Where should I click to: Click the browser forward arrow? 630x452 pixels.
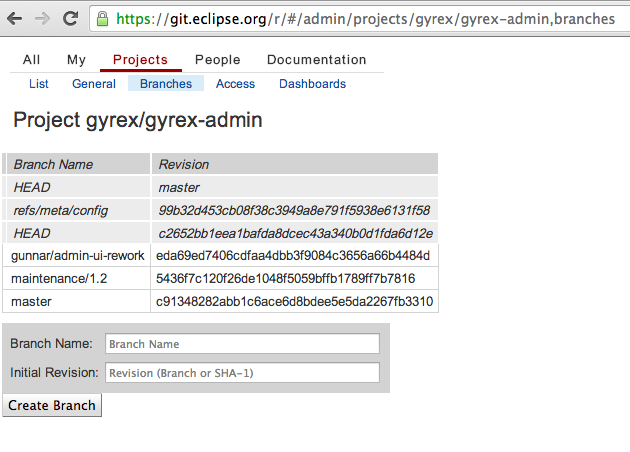42,18
